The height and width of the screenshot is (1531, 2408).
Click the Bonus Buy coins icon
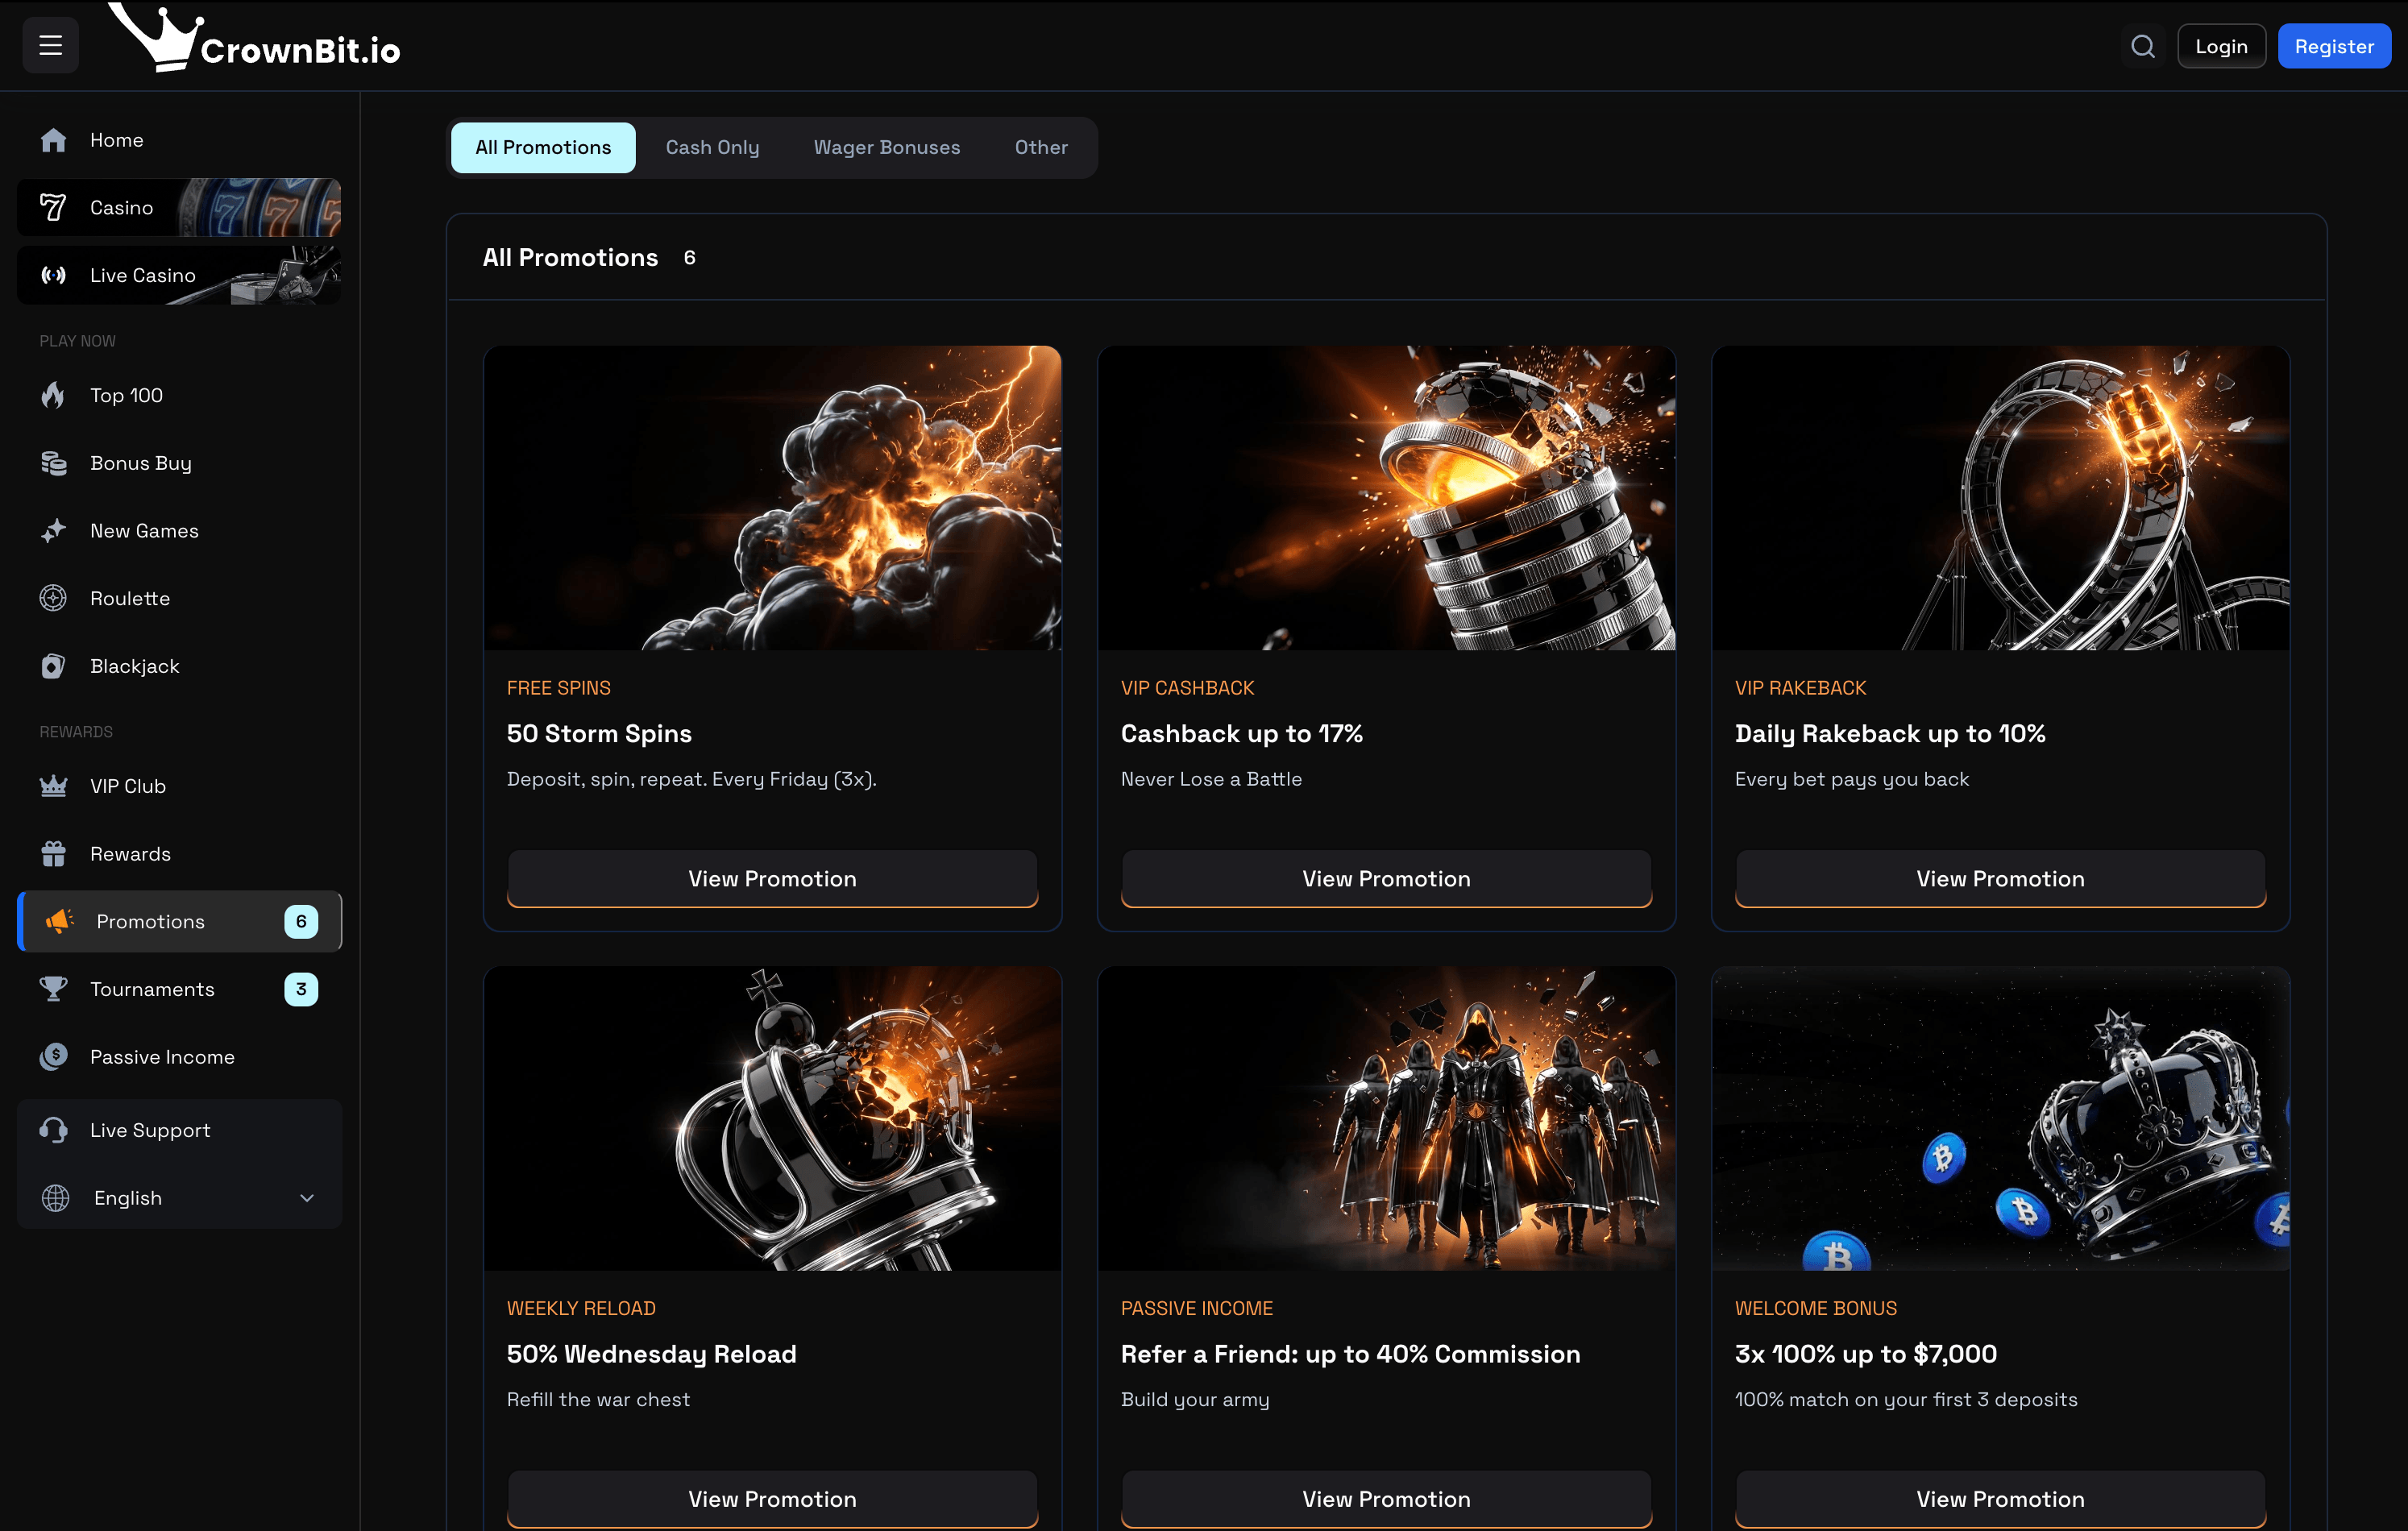pos(53,463)
